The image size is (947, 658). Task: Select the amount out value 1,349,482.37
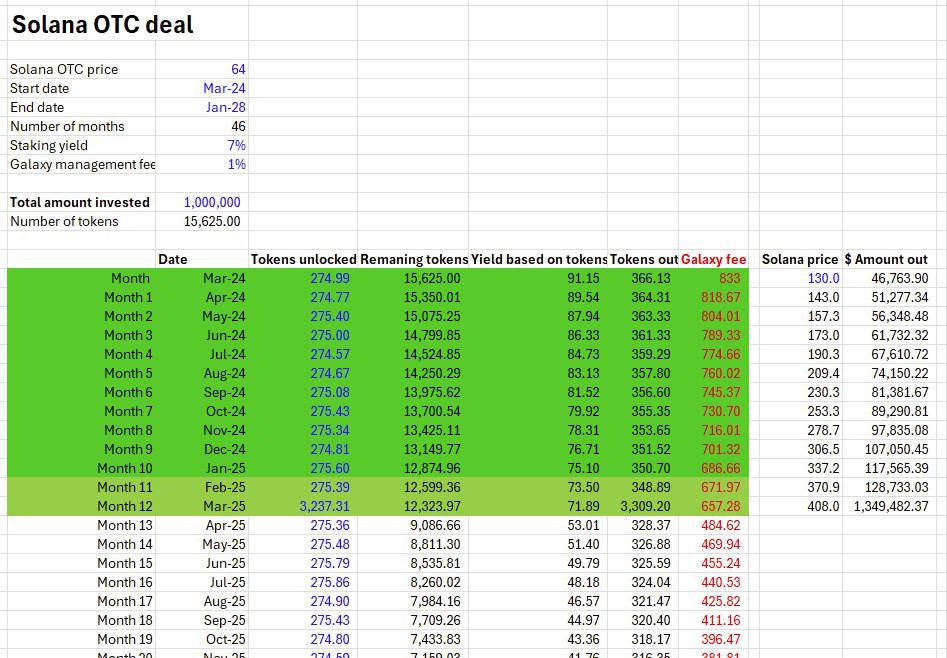pyautogui.click(x=891, y=507)
